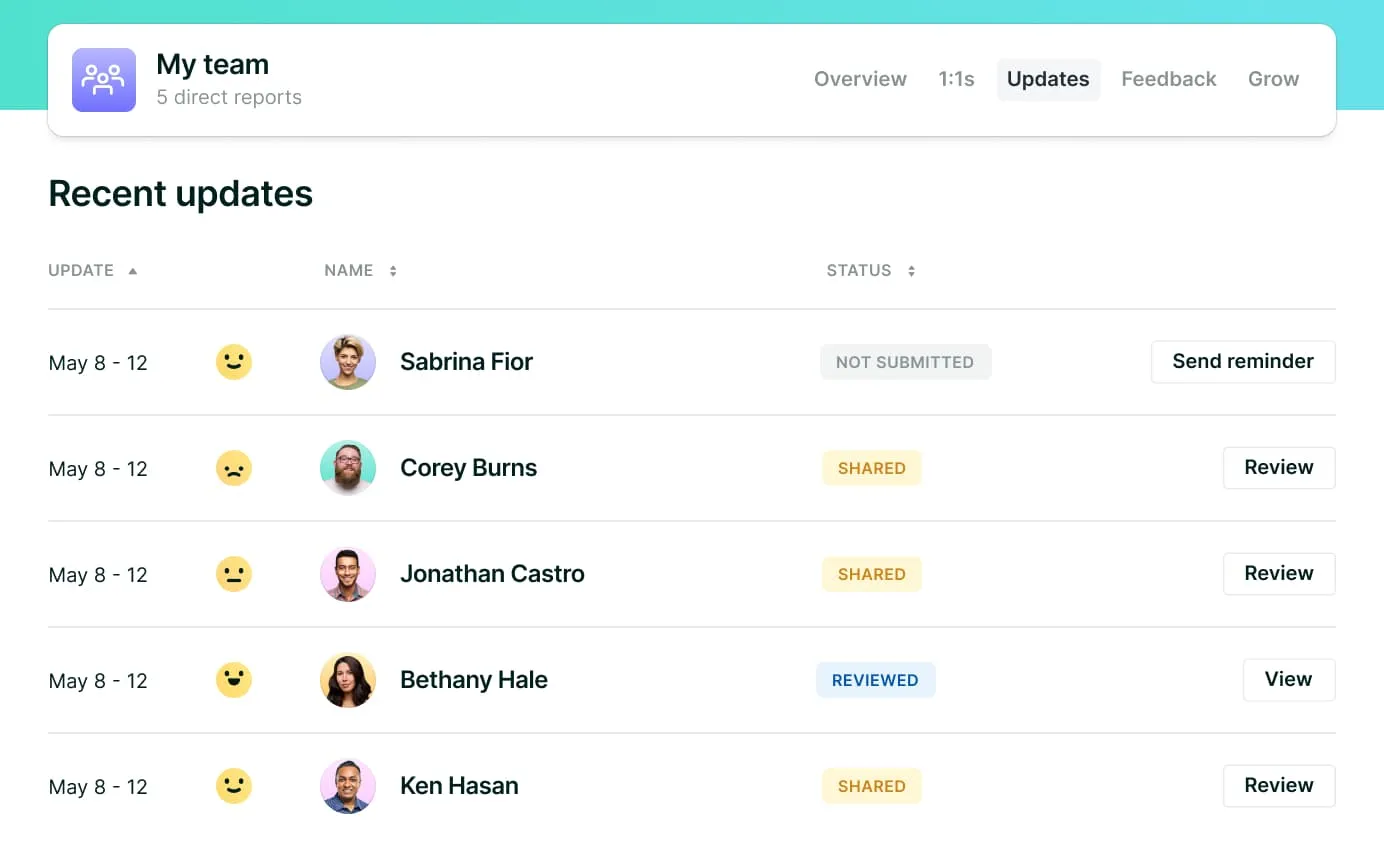This screenshot has height=856, width=1384.
Task: Click Bethany Hale's happy mood emoji
Action: 234,680
